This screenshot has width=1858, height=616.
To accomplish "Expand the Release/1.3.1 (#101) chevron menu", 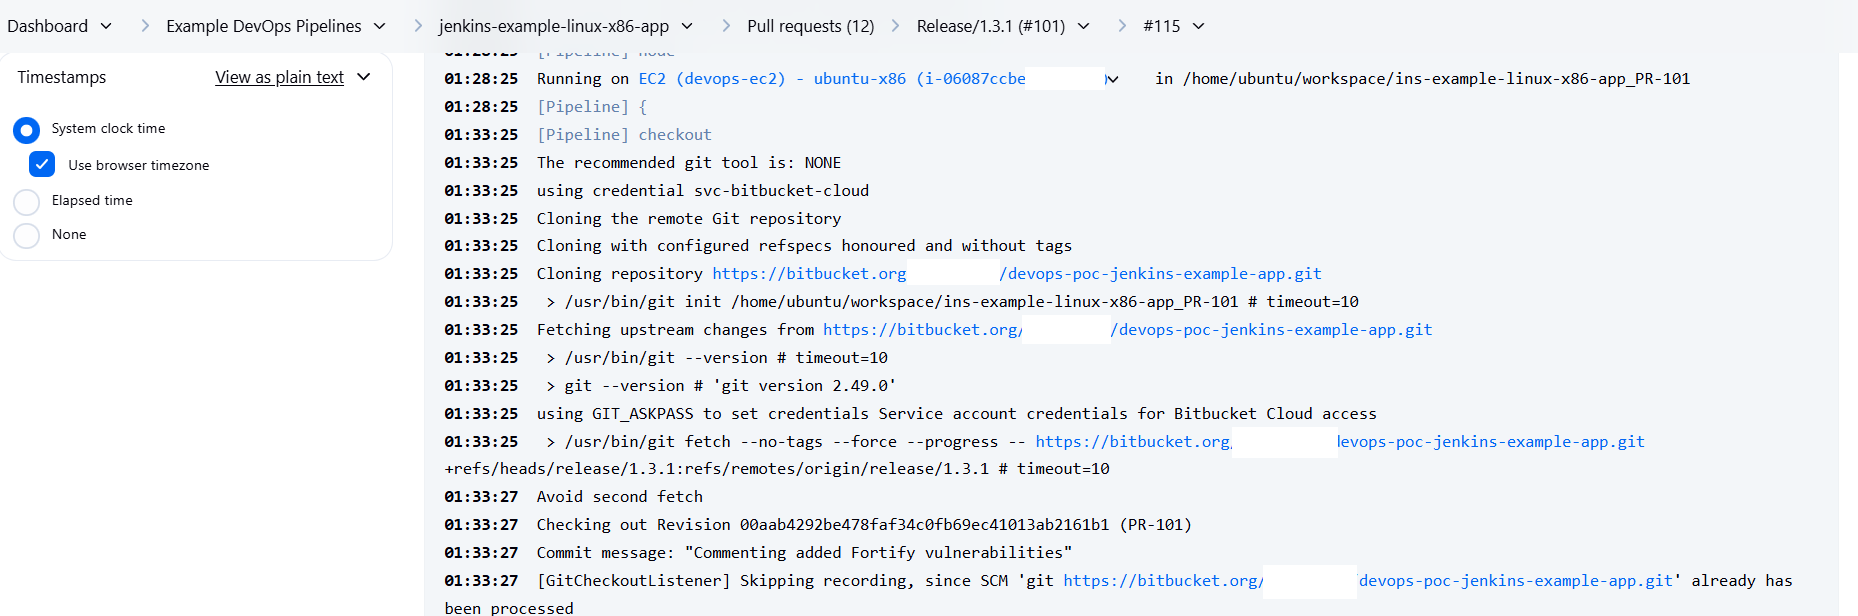I will (x=1084, y=26).
